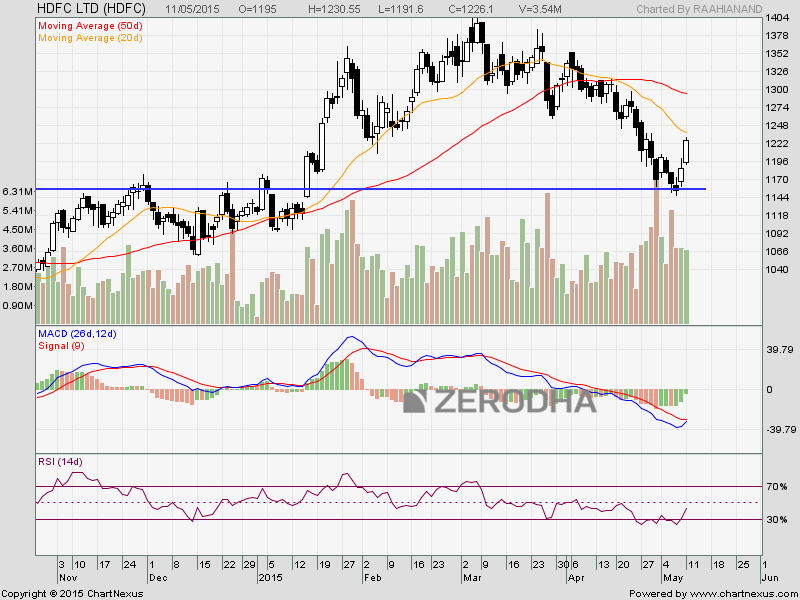Screen dimensions: 800x600
Task: Click the Charted By RAAHIANAND watermark
Action: pos(699,9)
